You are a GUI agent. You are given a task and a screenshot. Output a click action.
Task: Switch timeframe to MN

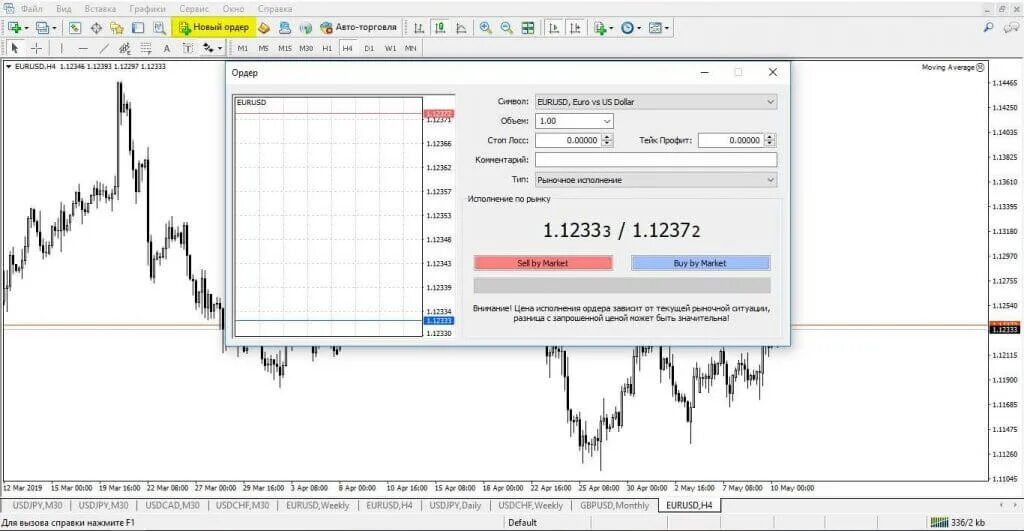[x=410, y=48]
